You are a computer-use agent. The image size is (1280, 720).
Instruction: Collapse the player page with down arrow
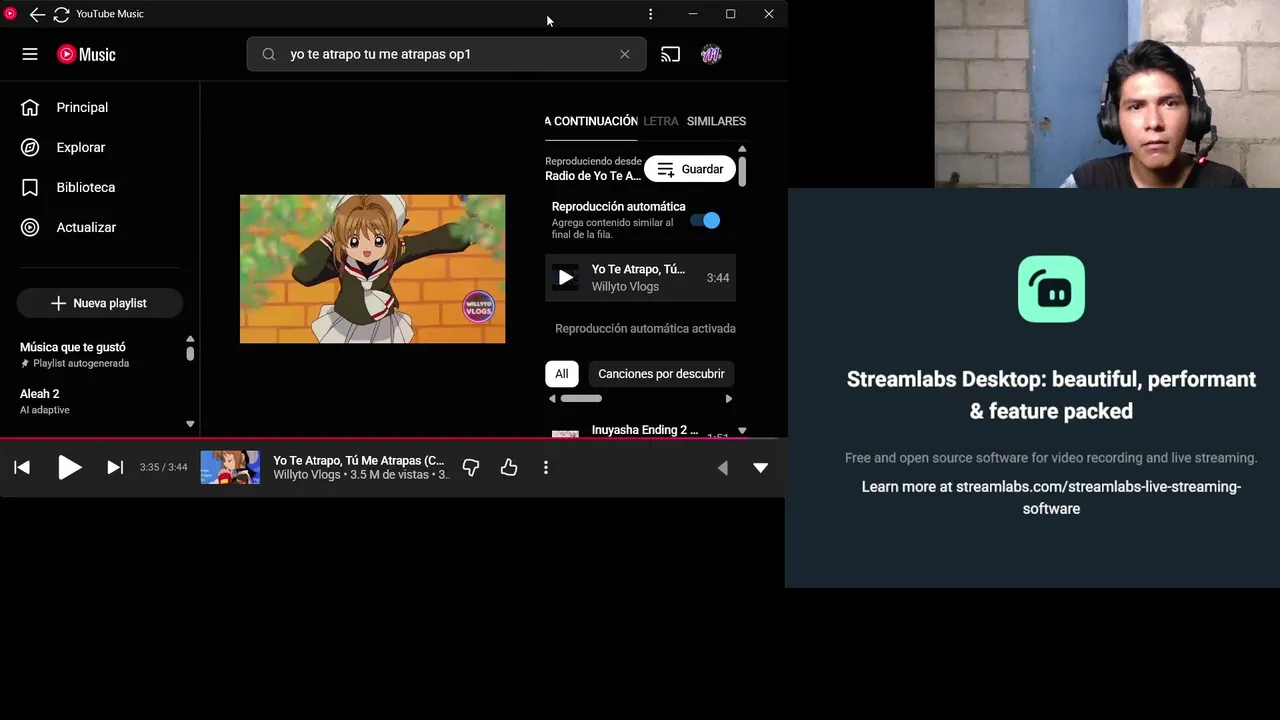pyautogui.click(x=760, y=467)
